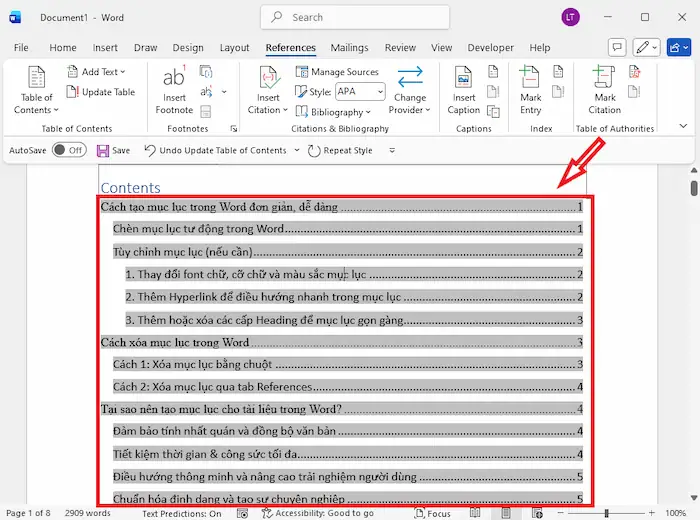
Task: Click the Mark Entry icon
Action: point(530,80)
